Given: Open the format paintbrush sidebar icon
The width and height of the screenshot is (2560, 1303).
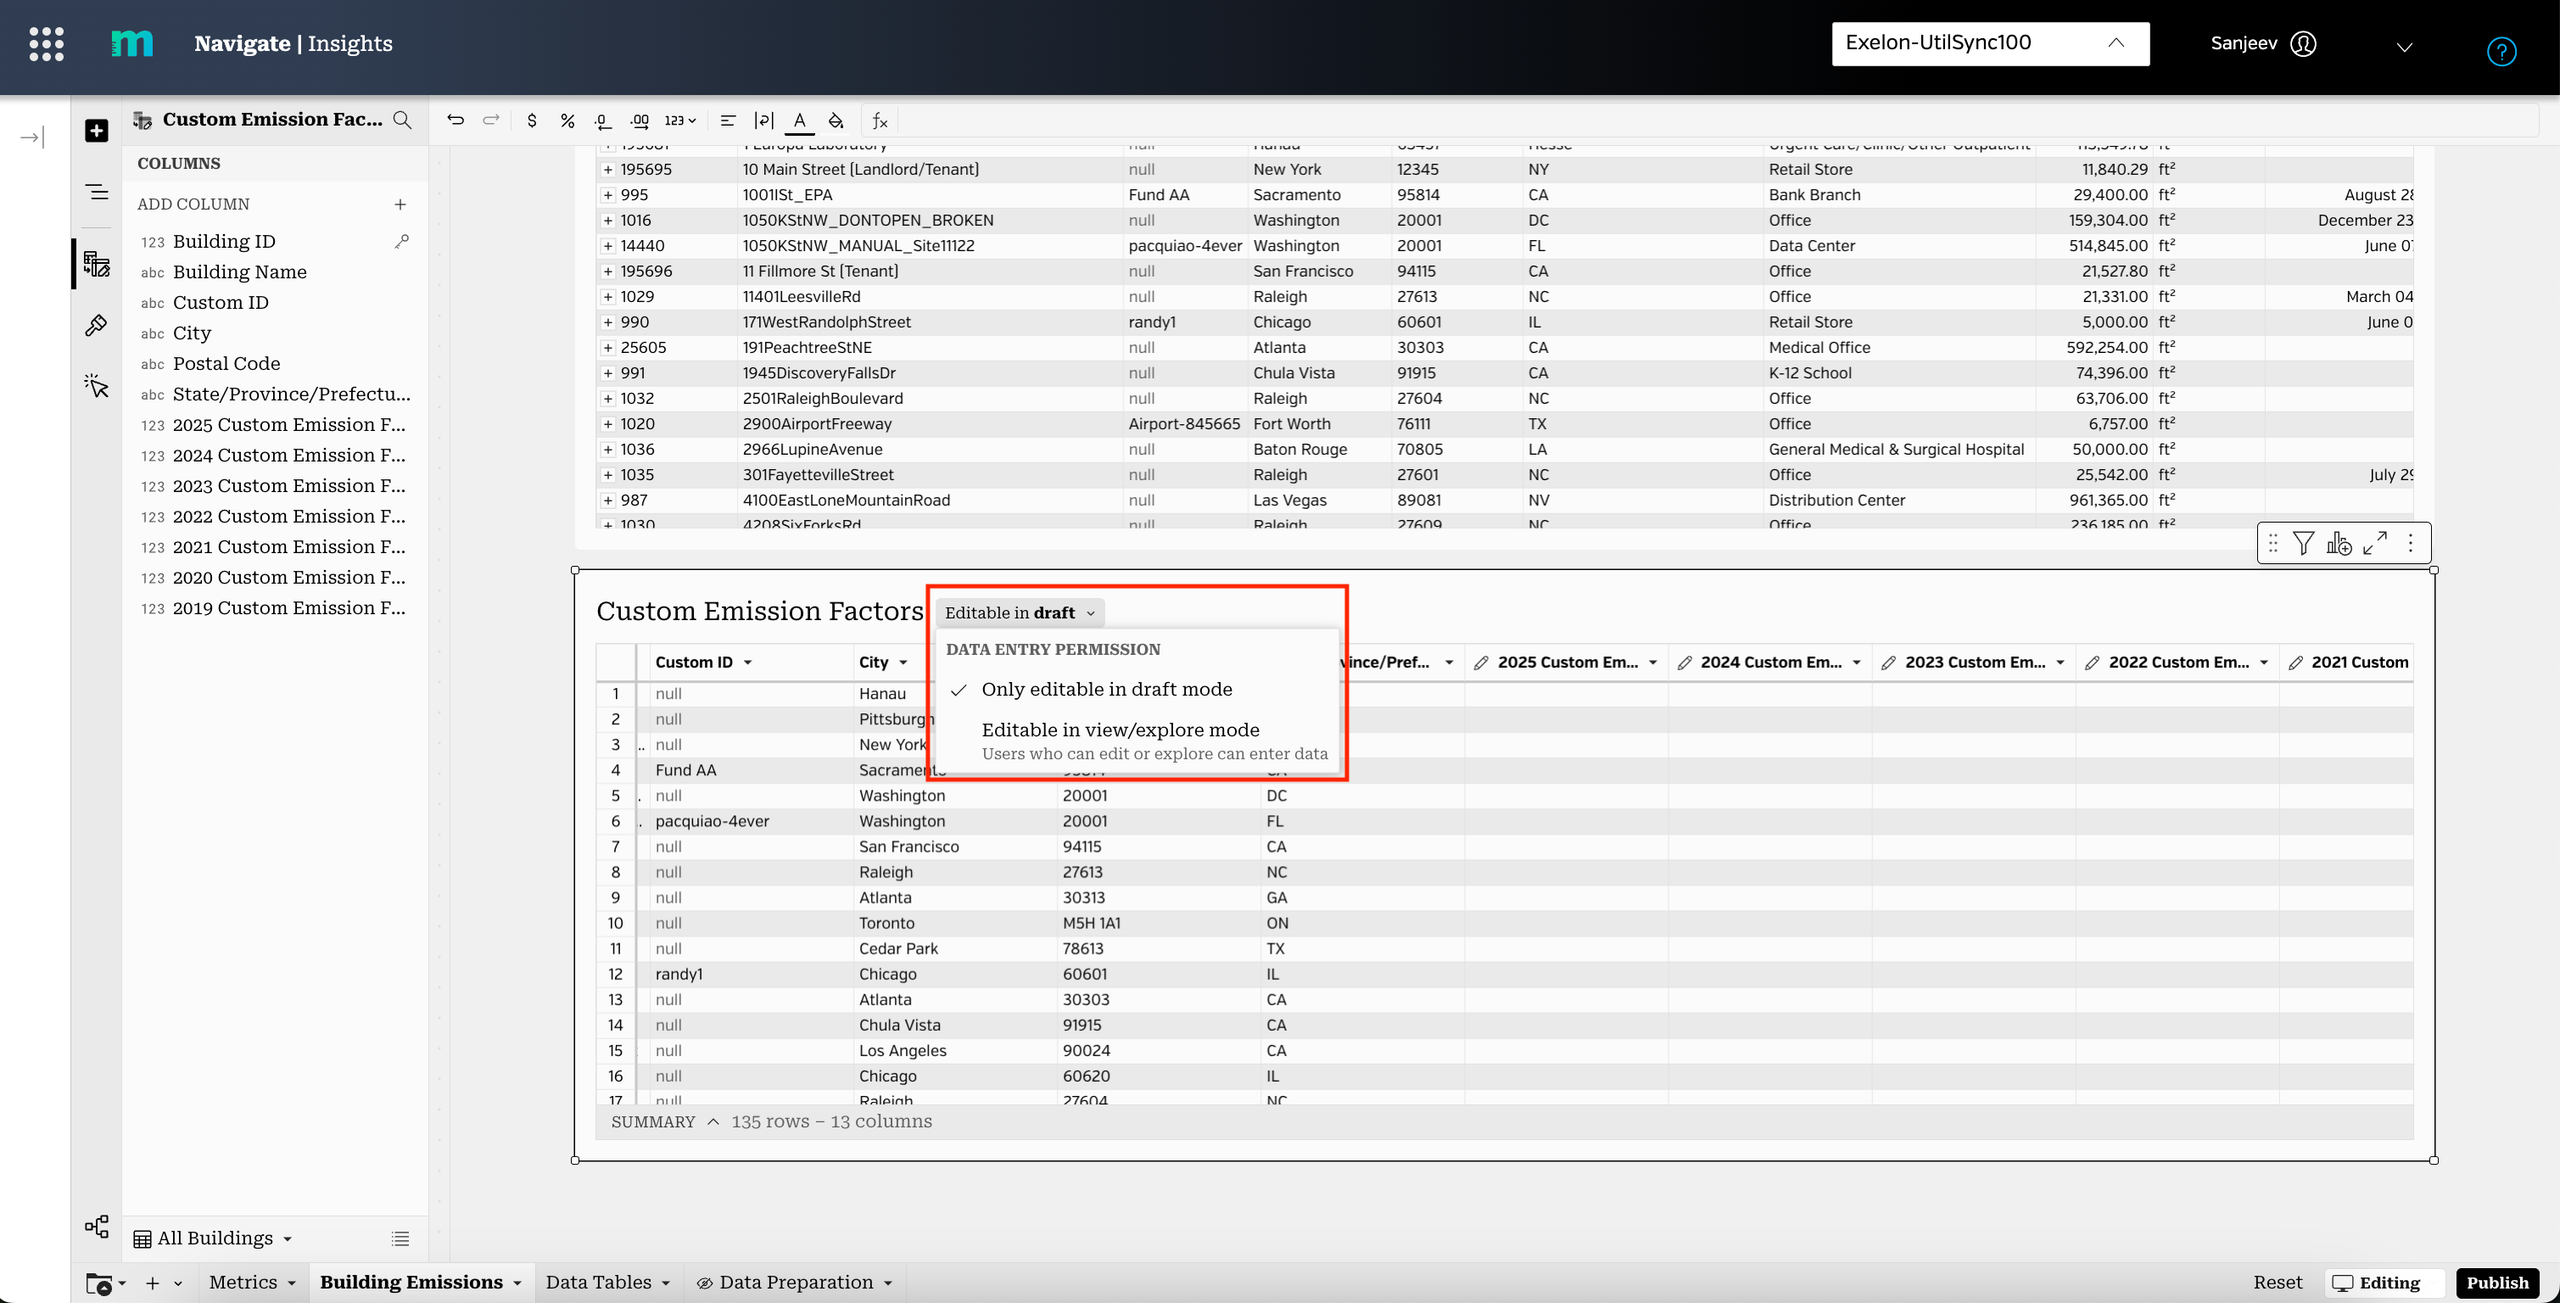Looking at the screenshot, I should (97, 325).
